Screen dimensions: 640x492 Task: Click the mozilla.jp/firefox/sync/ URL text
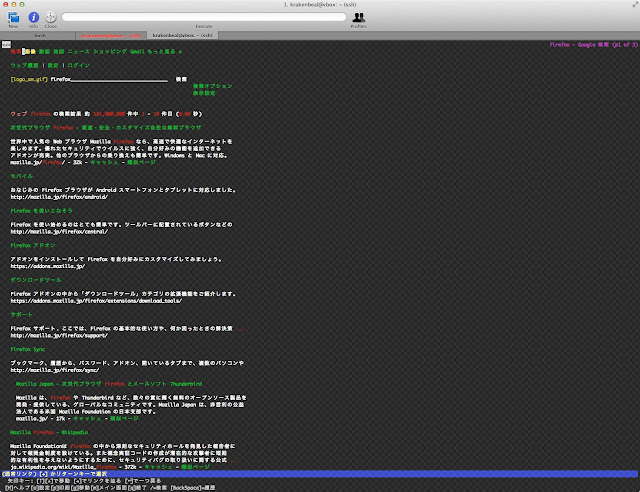[x=55, y=371]
